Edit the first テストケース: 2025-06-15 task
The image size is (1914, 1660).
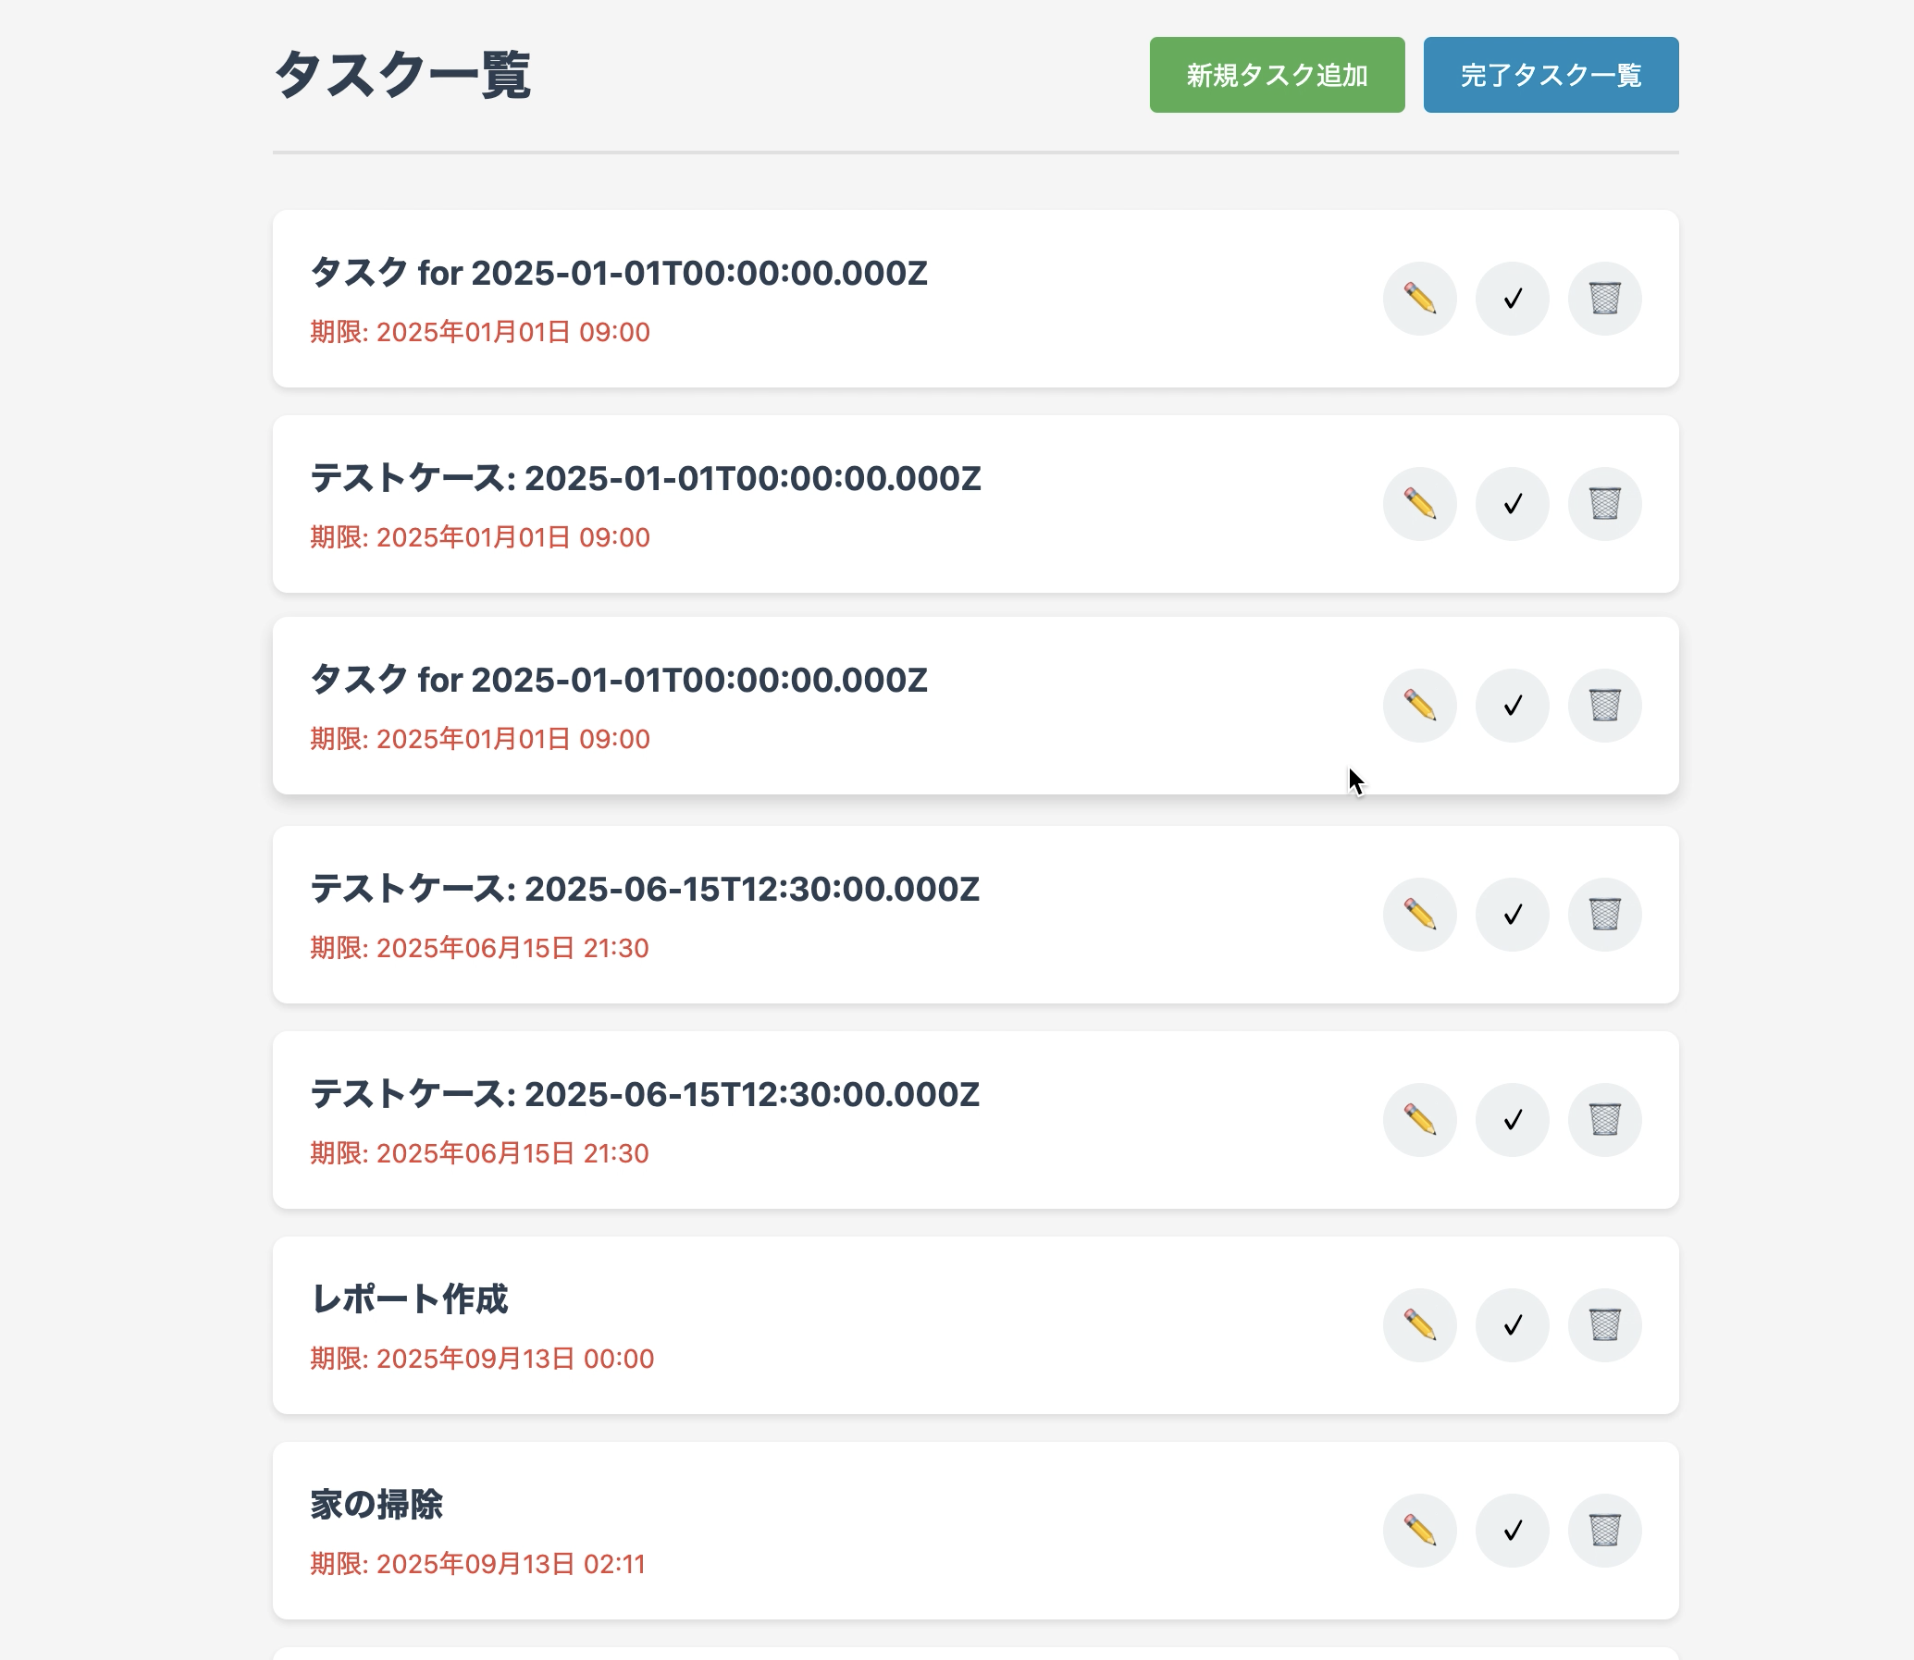1419,915
